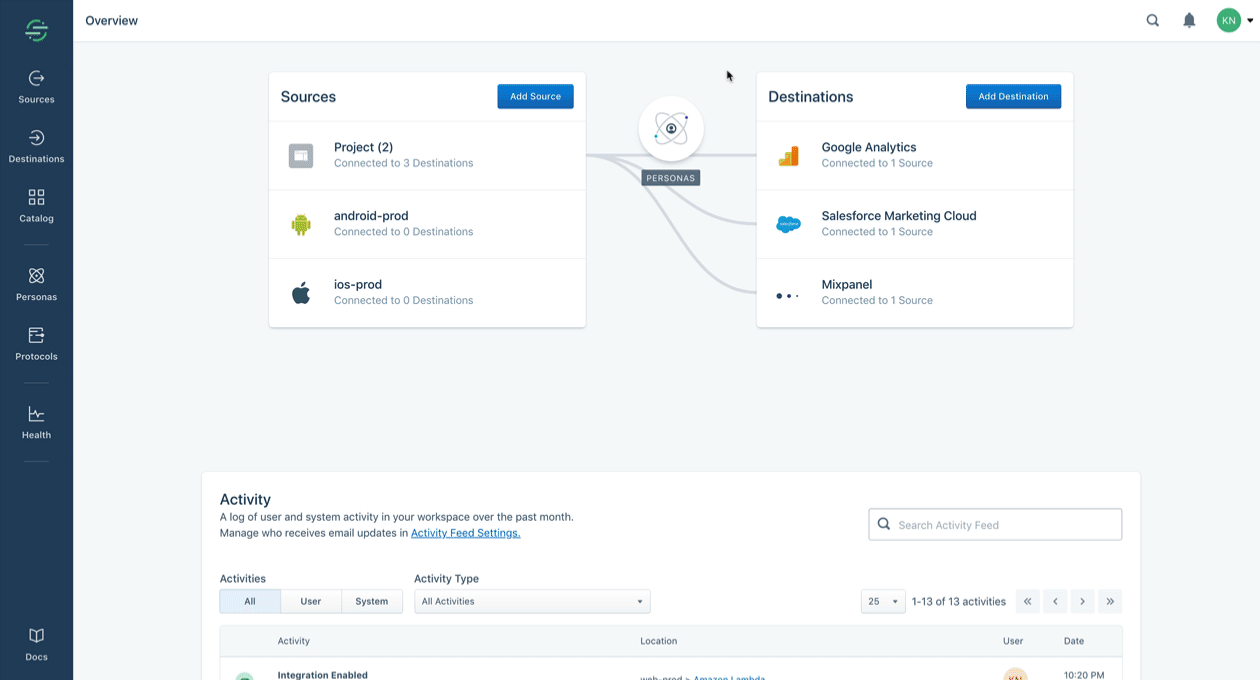
Task: Open the Google Analytics destination name
Action: (869, 147)
